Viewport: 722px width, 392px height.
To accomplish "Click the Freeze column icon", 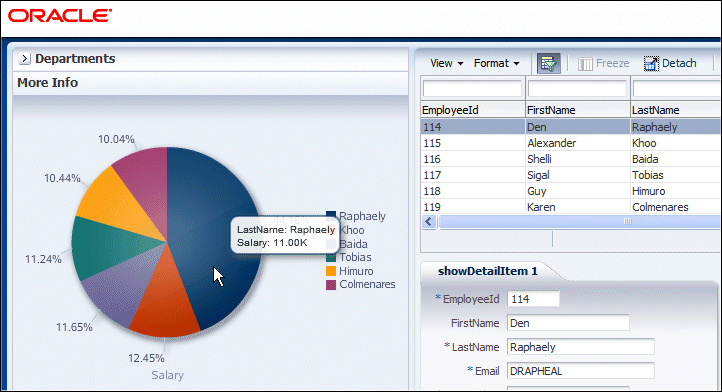I will coord(585,64).
